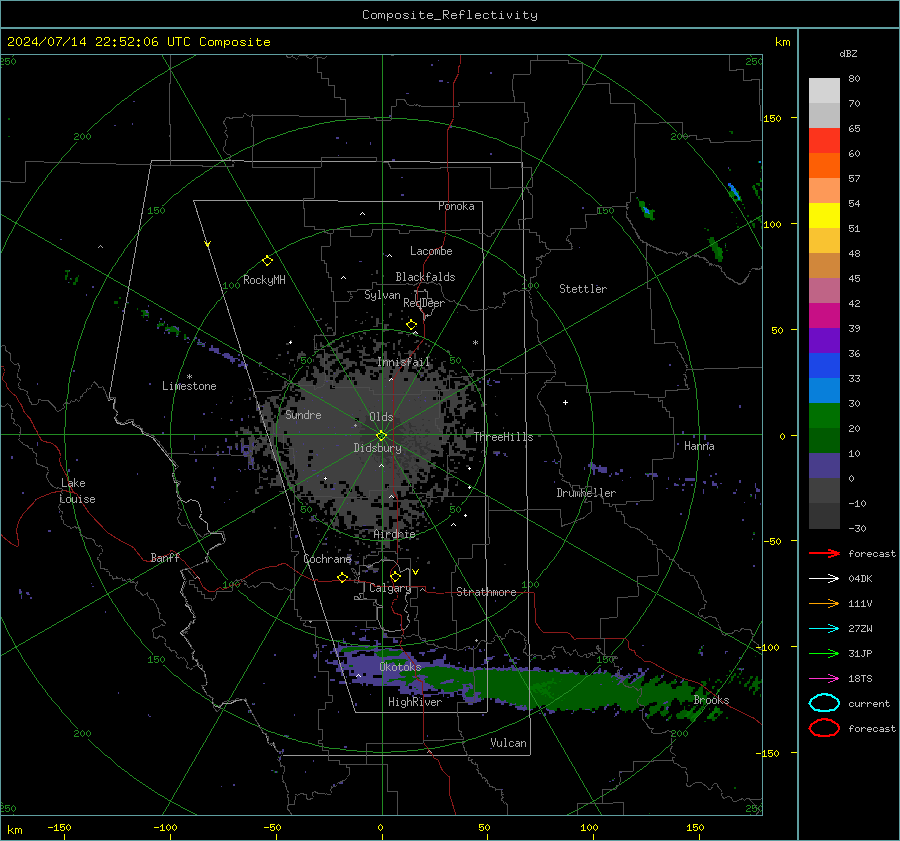Click the orange 111V arrow icon

pyautogui.click(x=824, y=603)
